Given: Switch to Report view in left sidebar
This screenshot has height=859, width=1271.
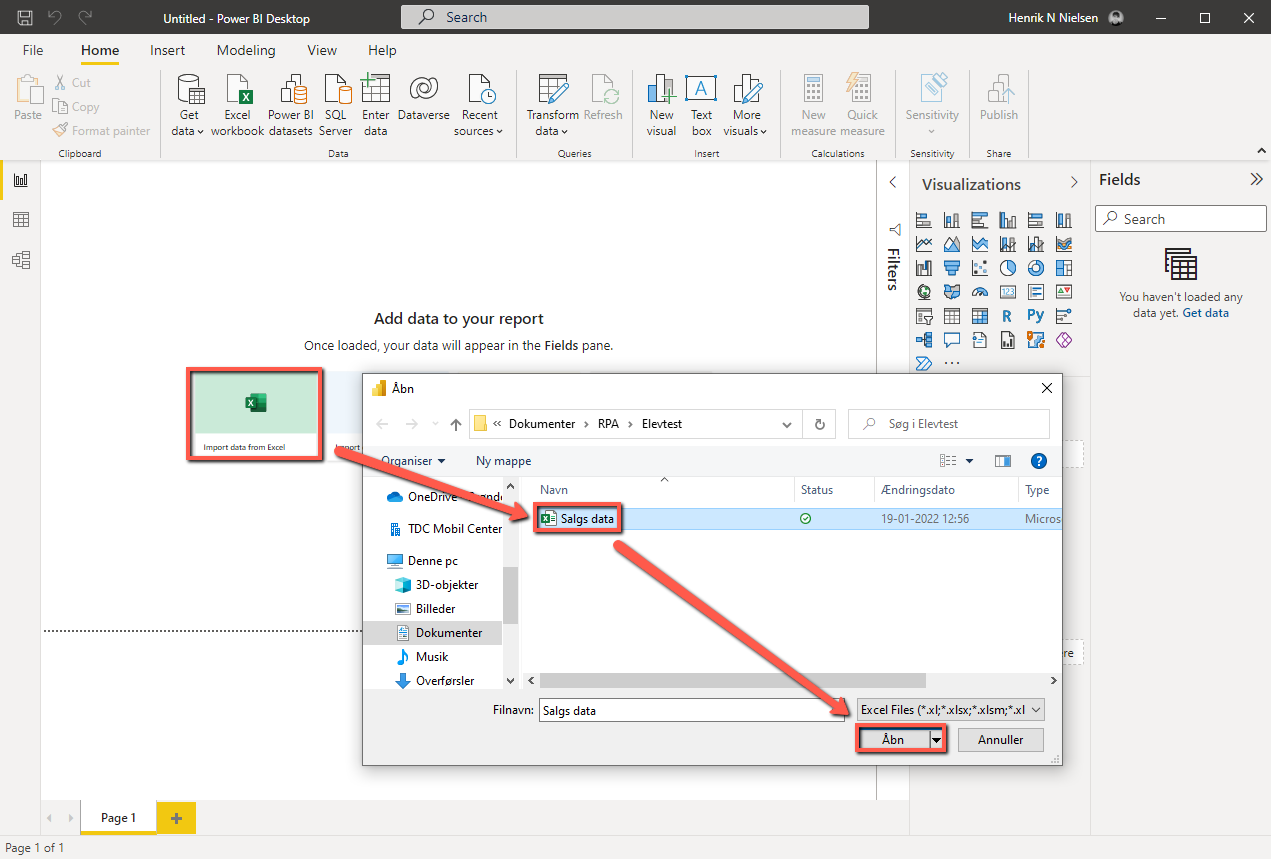Looking at the screenshot, I should [x=21, y=180].
